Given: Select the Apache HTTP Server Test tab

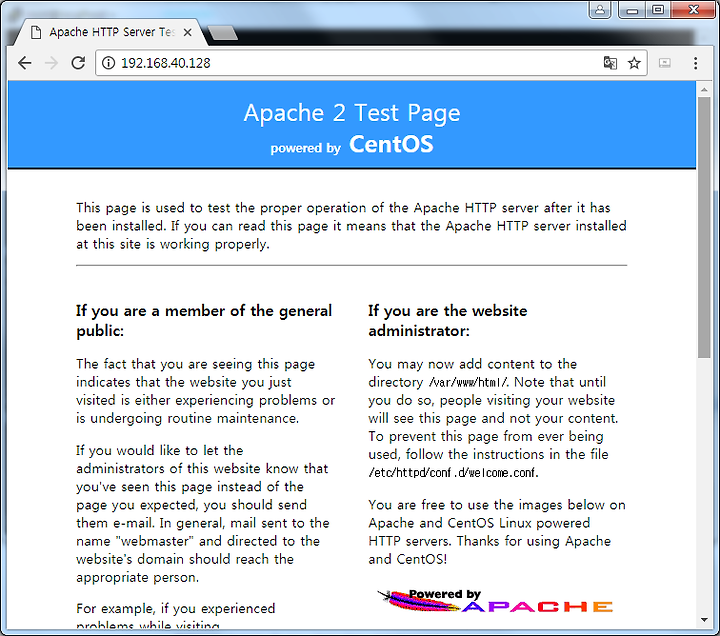Looking at the screenshot, I should [x=110, y=32].
